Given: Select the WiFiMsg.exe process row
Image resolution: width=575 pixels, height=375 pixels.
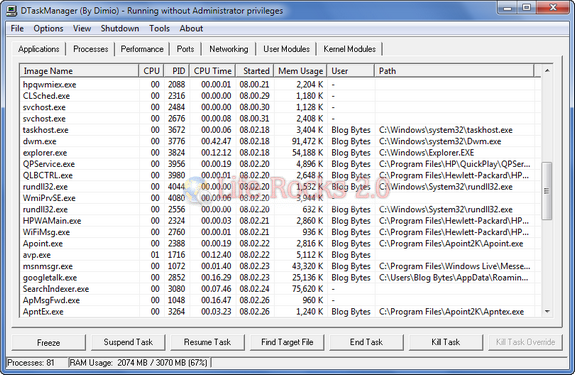Looking at the screenshot, I should 280,232.
